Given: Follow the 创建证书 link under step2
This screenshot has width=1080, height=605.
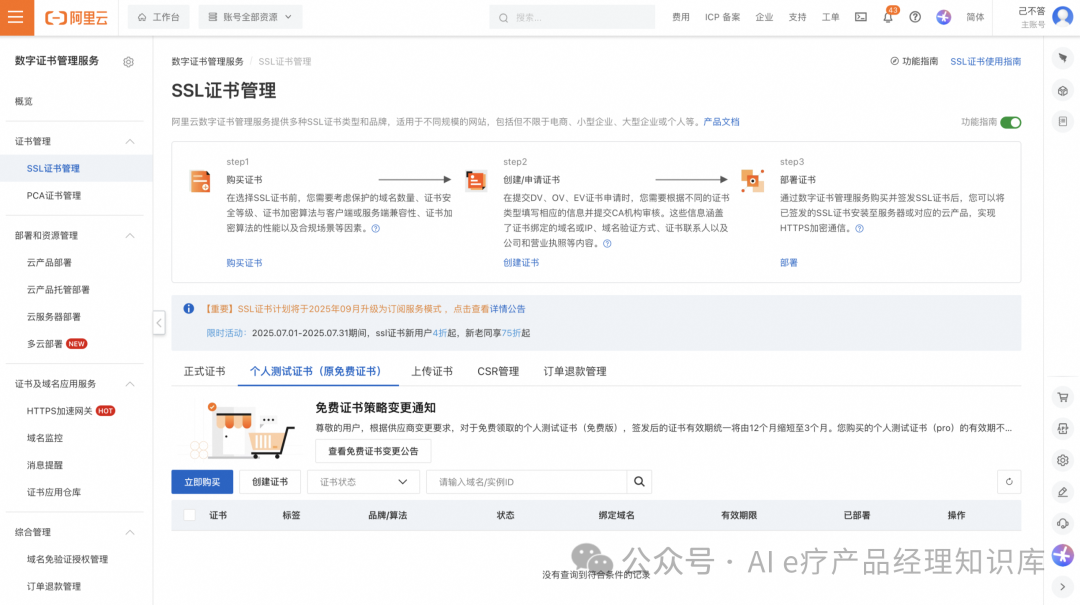Looking at the screenshot, I should click(521, 263).
